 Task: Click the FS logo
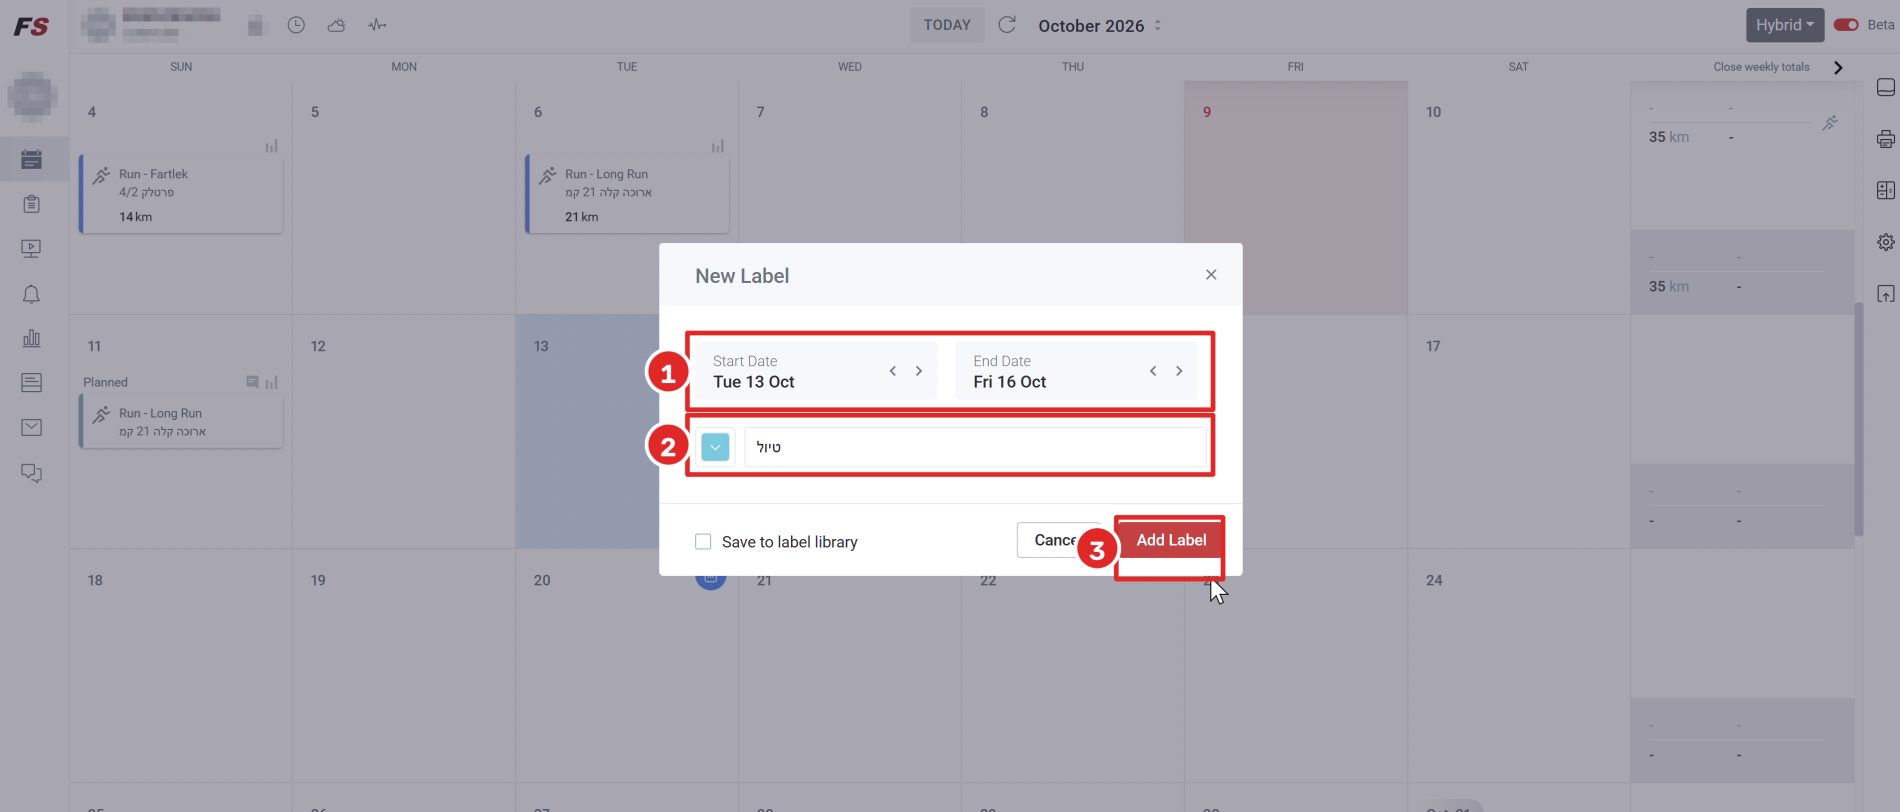[x=31, y=26]
